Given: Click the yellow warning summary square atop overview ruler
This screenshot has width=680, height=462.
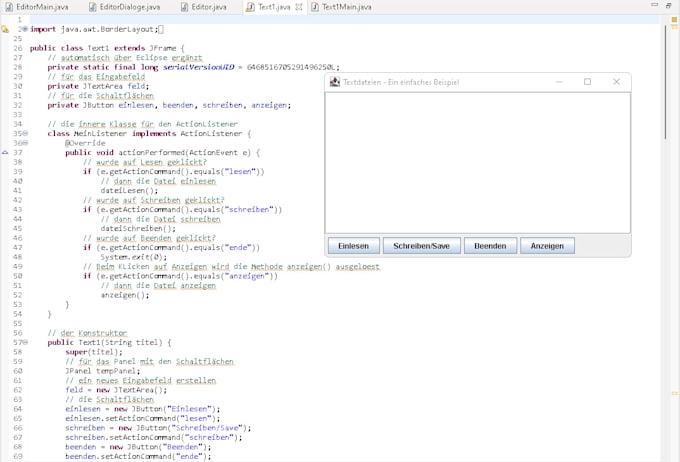Looking at the screenshot, I should [674, 20].
